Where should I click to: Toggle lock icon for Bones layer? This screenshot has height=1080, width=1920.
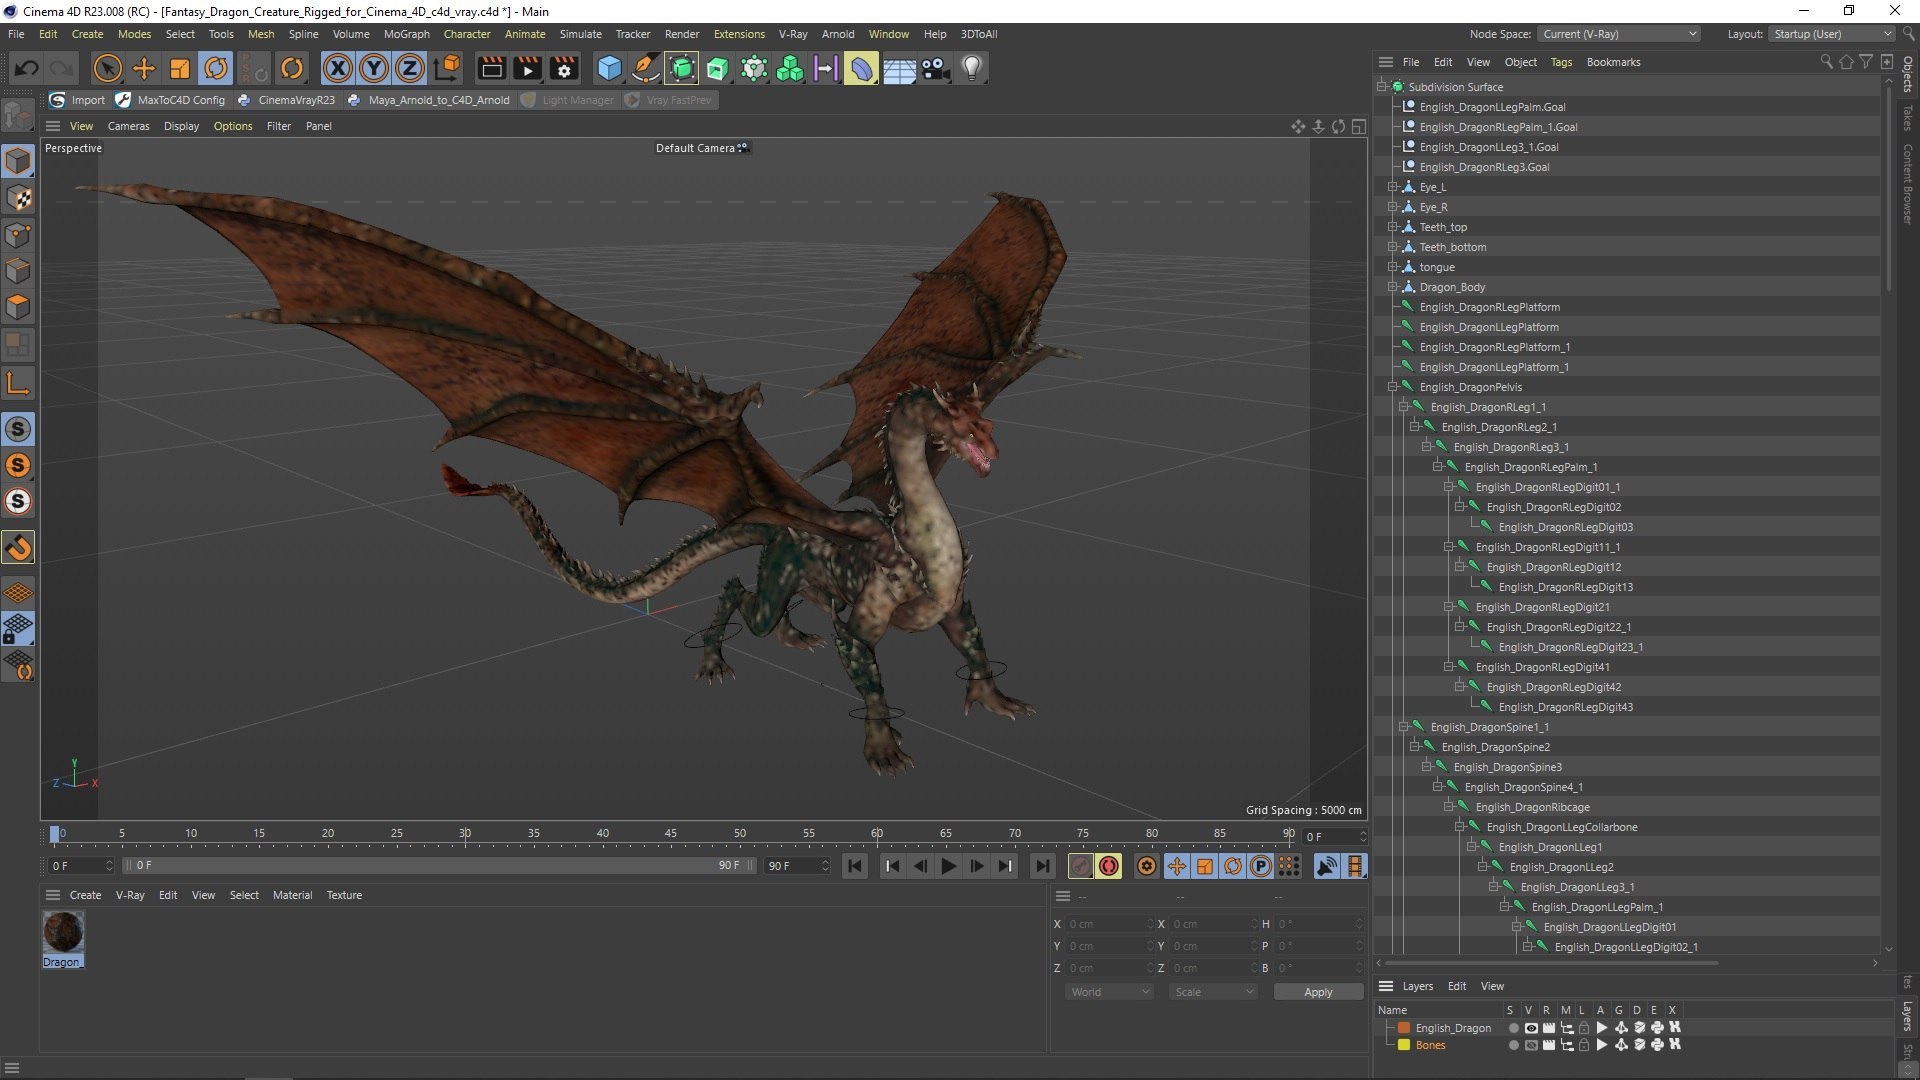coord(1584,1045)
